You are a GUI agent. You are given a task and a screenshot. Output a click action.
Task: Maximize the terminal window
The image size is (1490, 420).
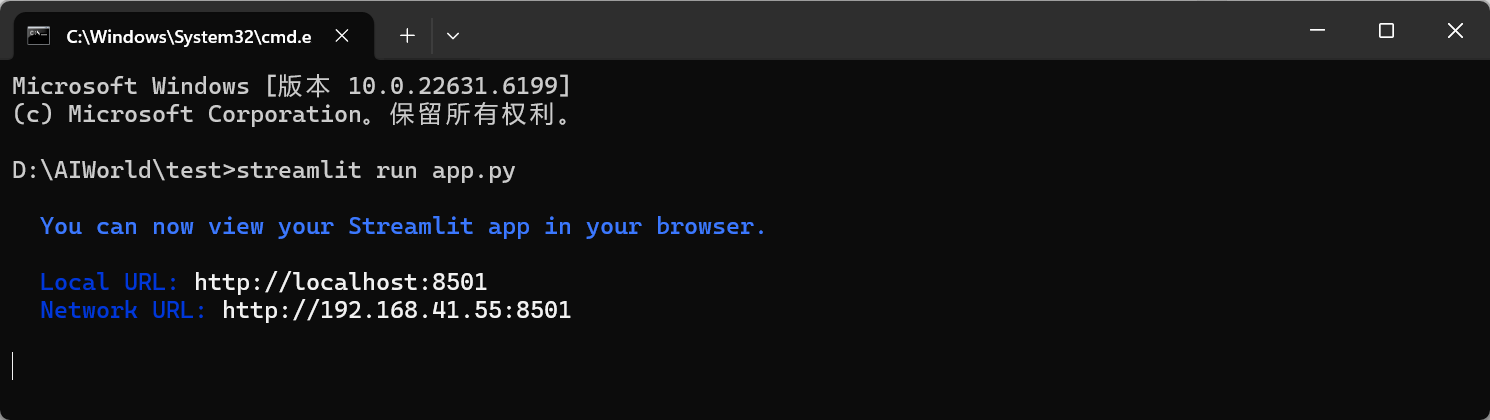pyautogui.click(x=1386, y=31)
